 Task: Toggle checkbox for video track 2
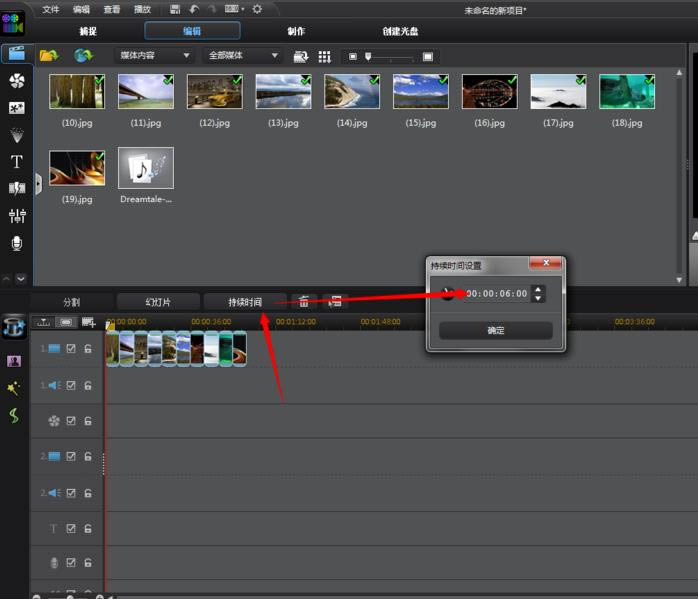pos(71,456)
